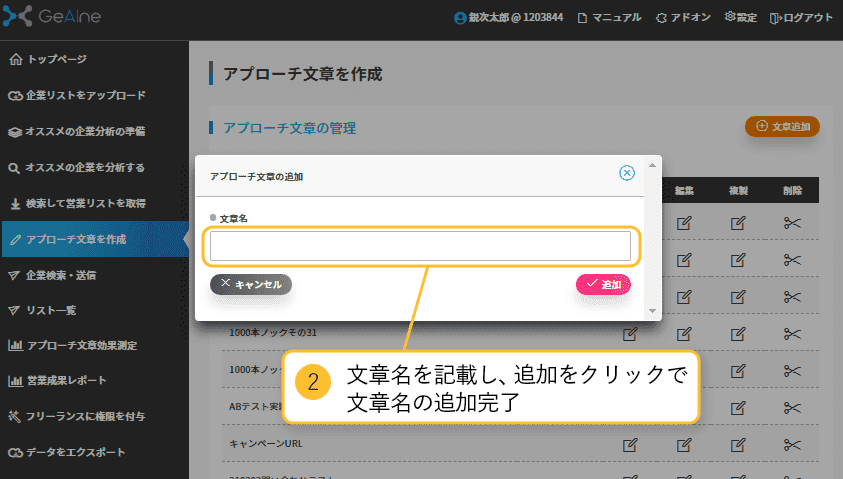Click the first pencil icon right of 1000本ノックその31
The image size is (843, 479).
(630, 334)
